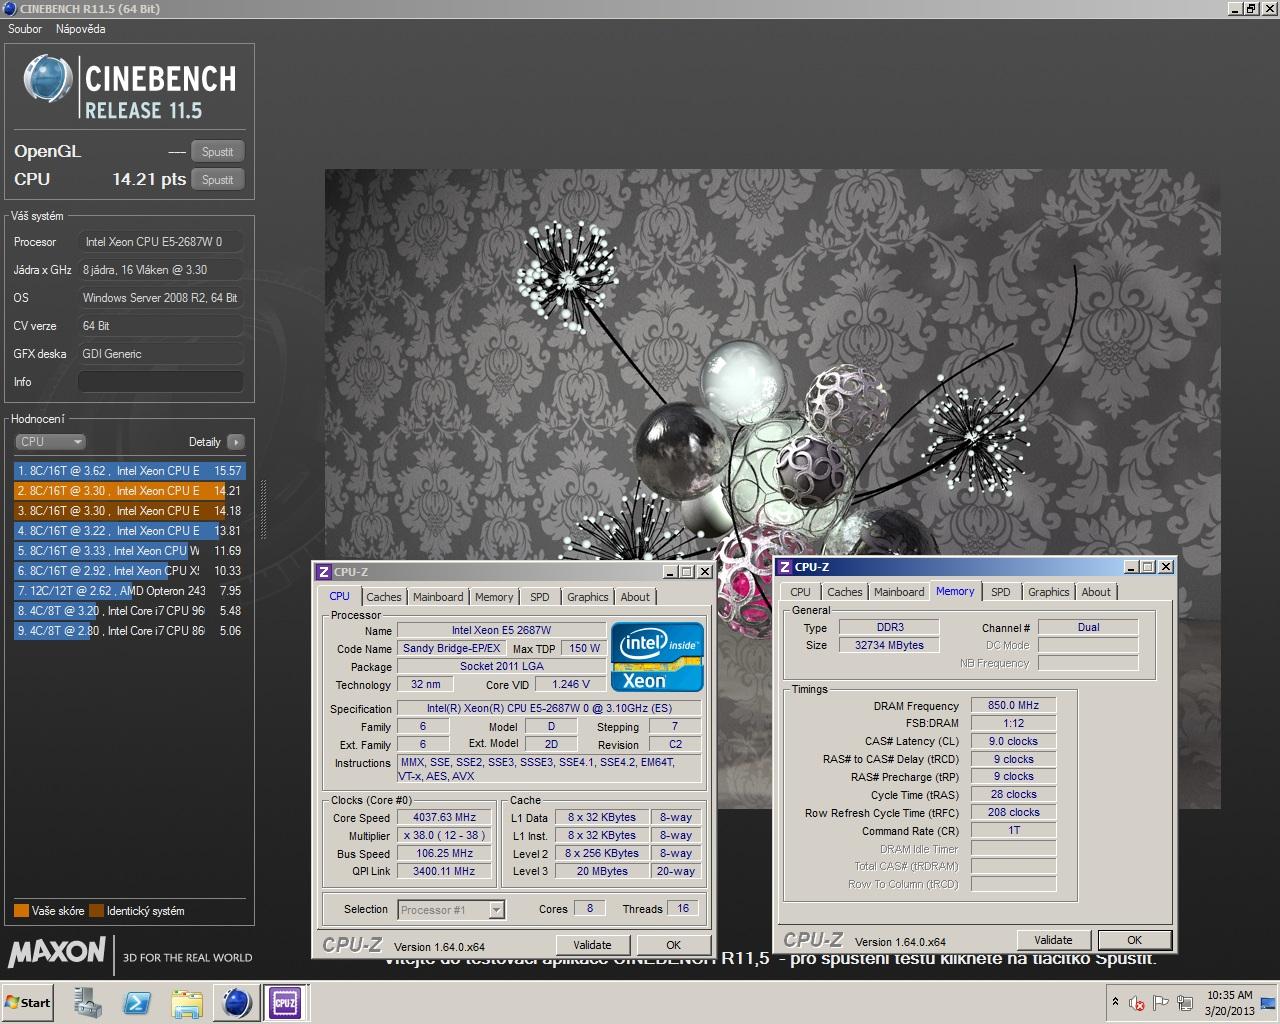Select Core i7 ranking row 5.06
The width and height of the screenshot is (1280, 1024).
[129, 631]
